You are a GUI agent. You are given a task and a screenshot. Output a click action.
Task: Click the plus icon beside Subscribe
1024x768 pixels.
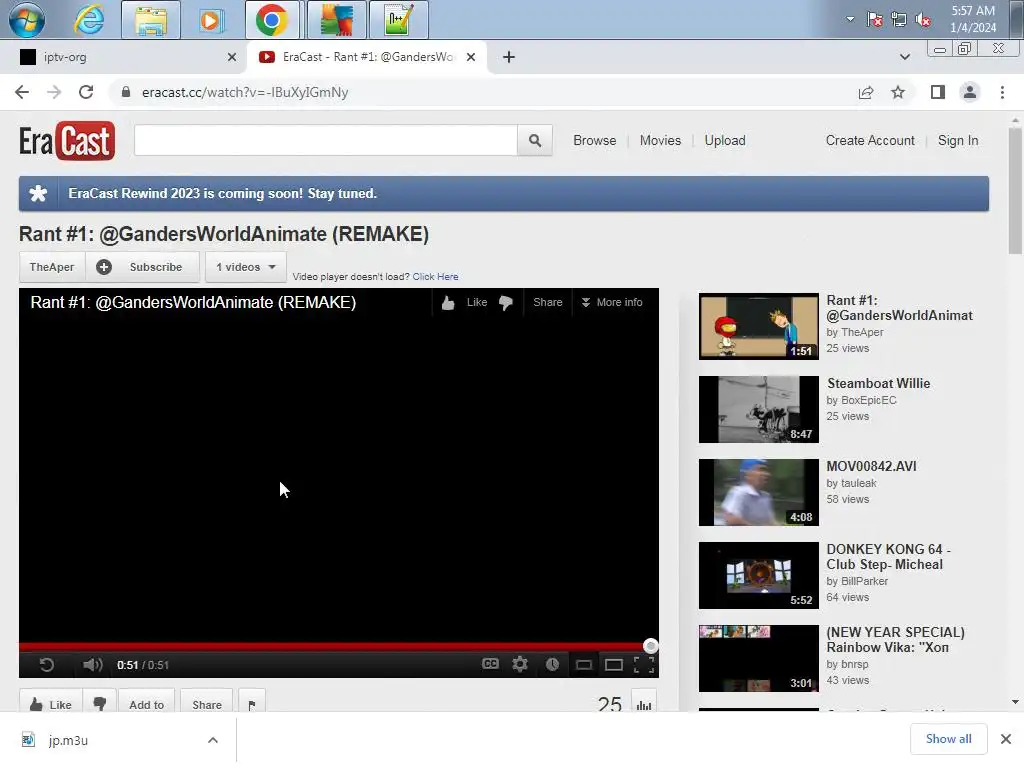pyautogui.click(x=104, y=267)
